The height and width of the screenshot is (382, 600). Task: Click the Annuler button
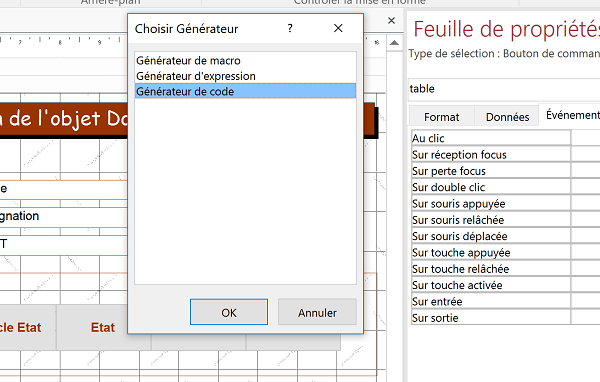pyautogui.click(x=317, y=312)
